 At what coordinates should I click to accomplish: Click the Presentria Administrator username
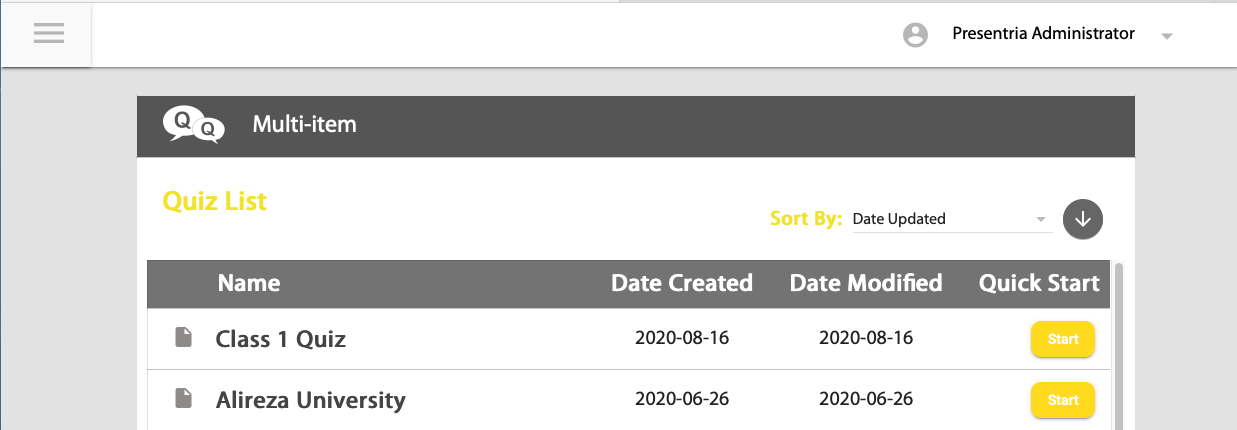point(1044,34)
